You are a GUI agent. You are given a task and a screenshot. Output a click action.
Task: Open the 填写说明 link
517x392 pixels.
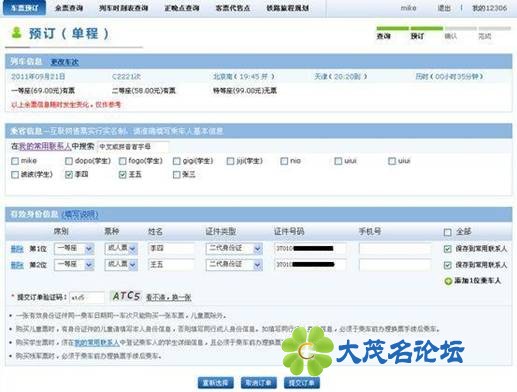tap(80, 214)
